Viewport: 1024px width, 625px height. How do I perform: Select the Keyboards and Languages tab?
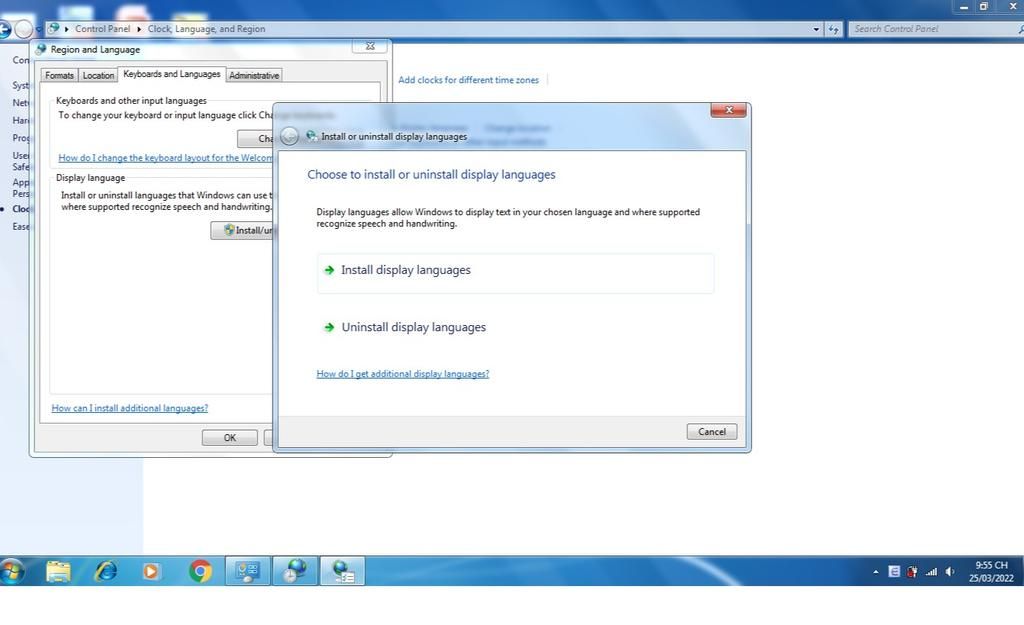172,74
